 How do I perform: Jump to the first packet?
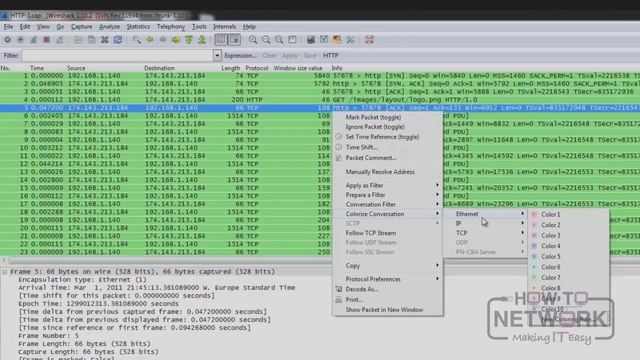coord(189,40)
